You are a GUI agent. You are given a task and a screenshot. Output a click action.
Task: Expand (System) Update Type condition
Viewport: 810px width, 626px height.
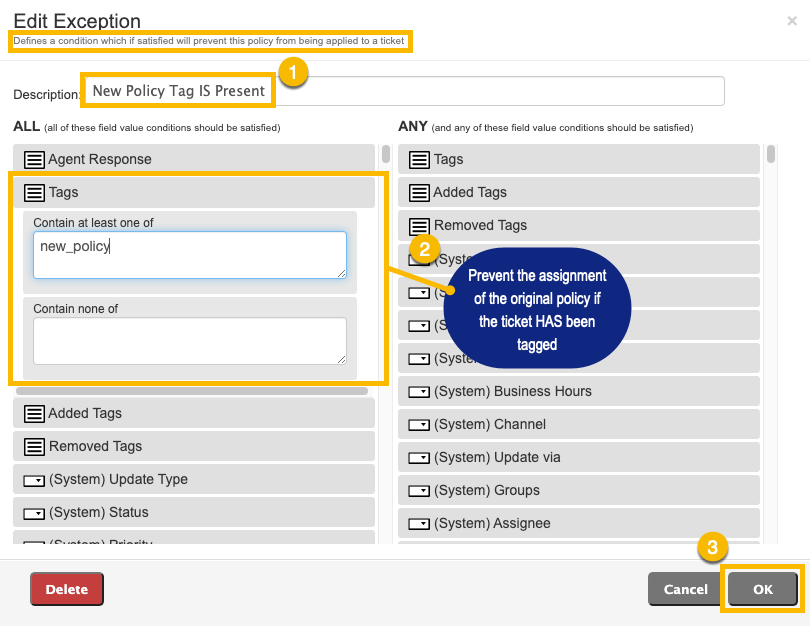194,479
